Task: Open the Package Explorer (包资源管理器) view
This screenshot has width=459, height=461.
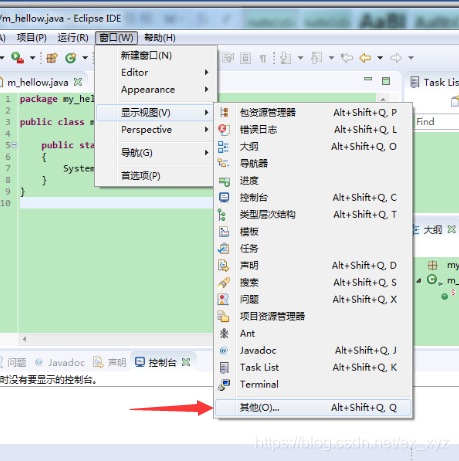Action: pyautogui.click(x=313, y=113)
